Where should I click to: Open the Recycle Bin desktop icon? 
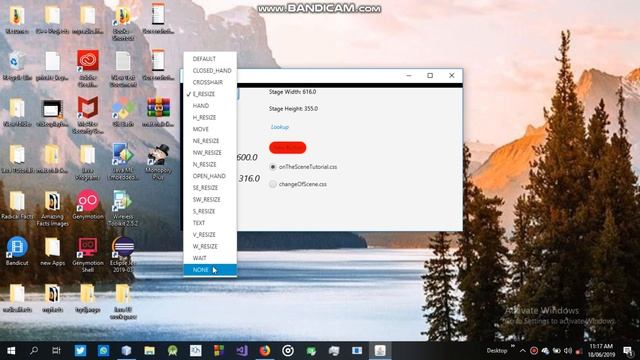point(17,65)
